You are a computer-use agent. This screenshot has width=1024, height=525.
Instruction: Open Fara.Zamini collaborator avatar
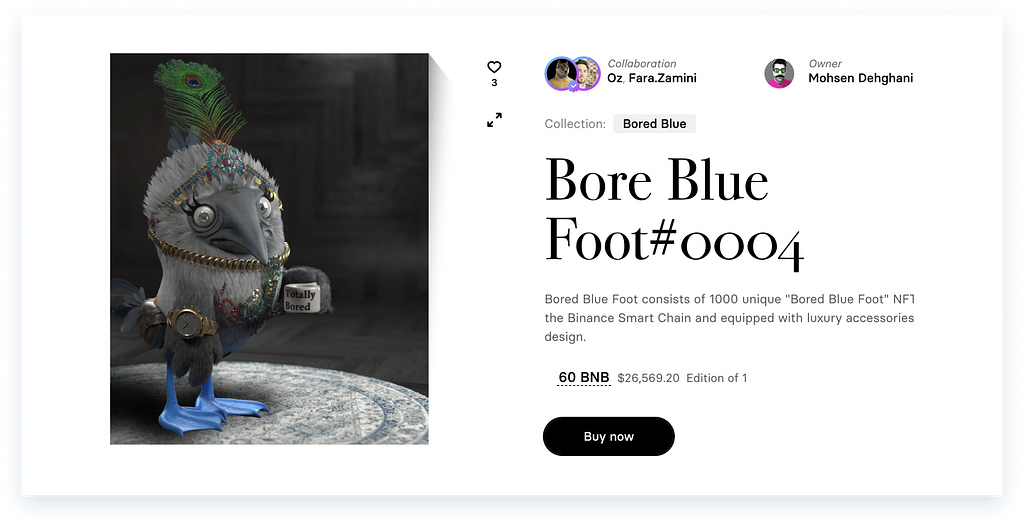click(x=588, y=73)
